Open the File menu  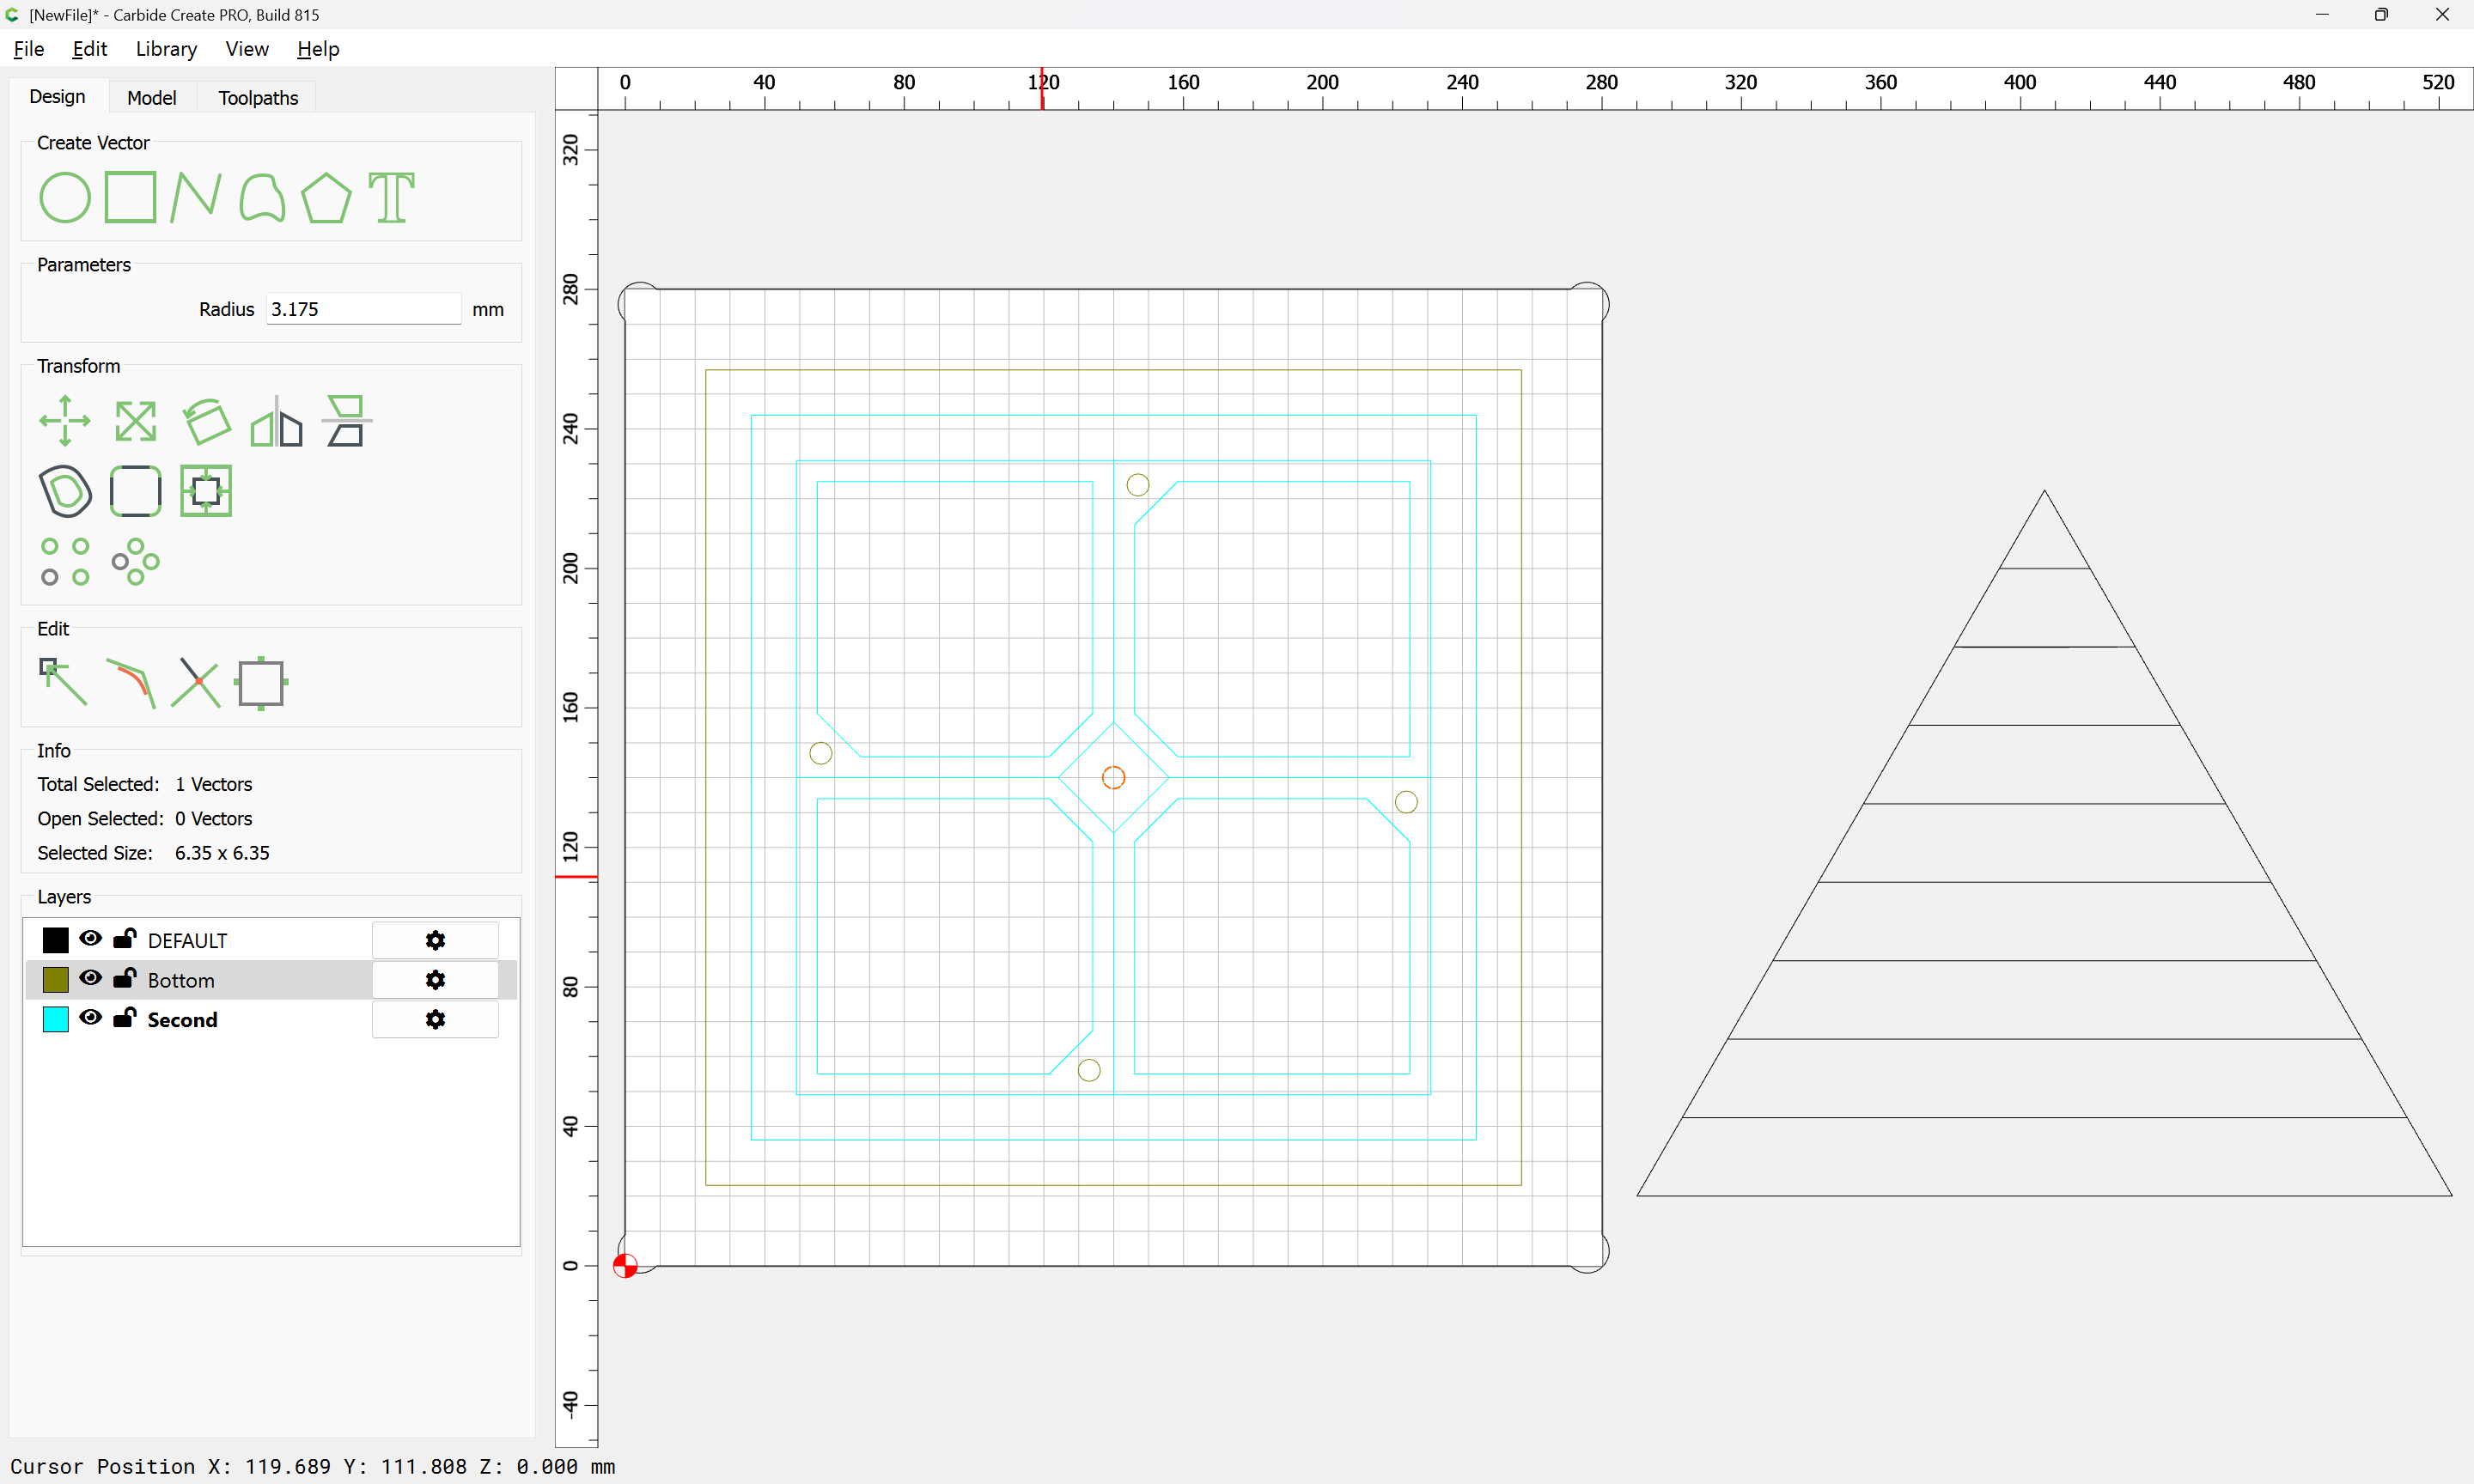[28, 49]
